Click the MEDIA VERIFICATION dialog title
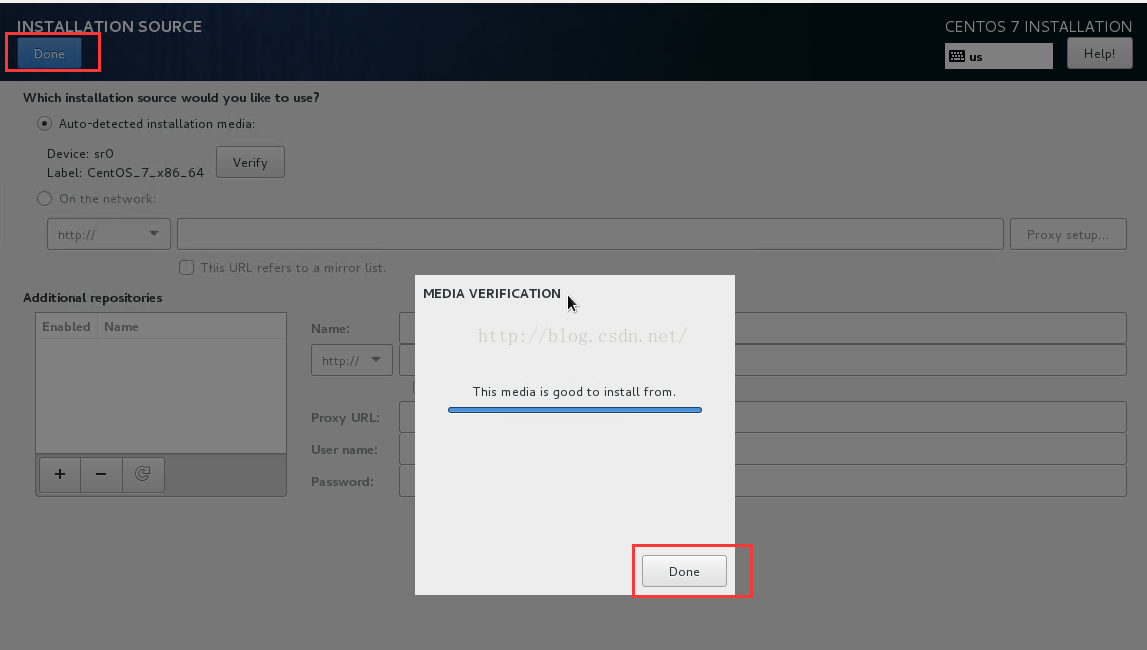This screenshot has width=1147, height=650. [492, 293]
